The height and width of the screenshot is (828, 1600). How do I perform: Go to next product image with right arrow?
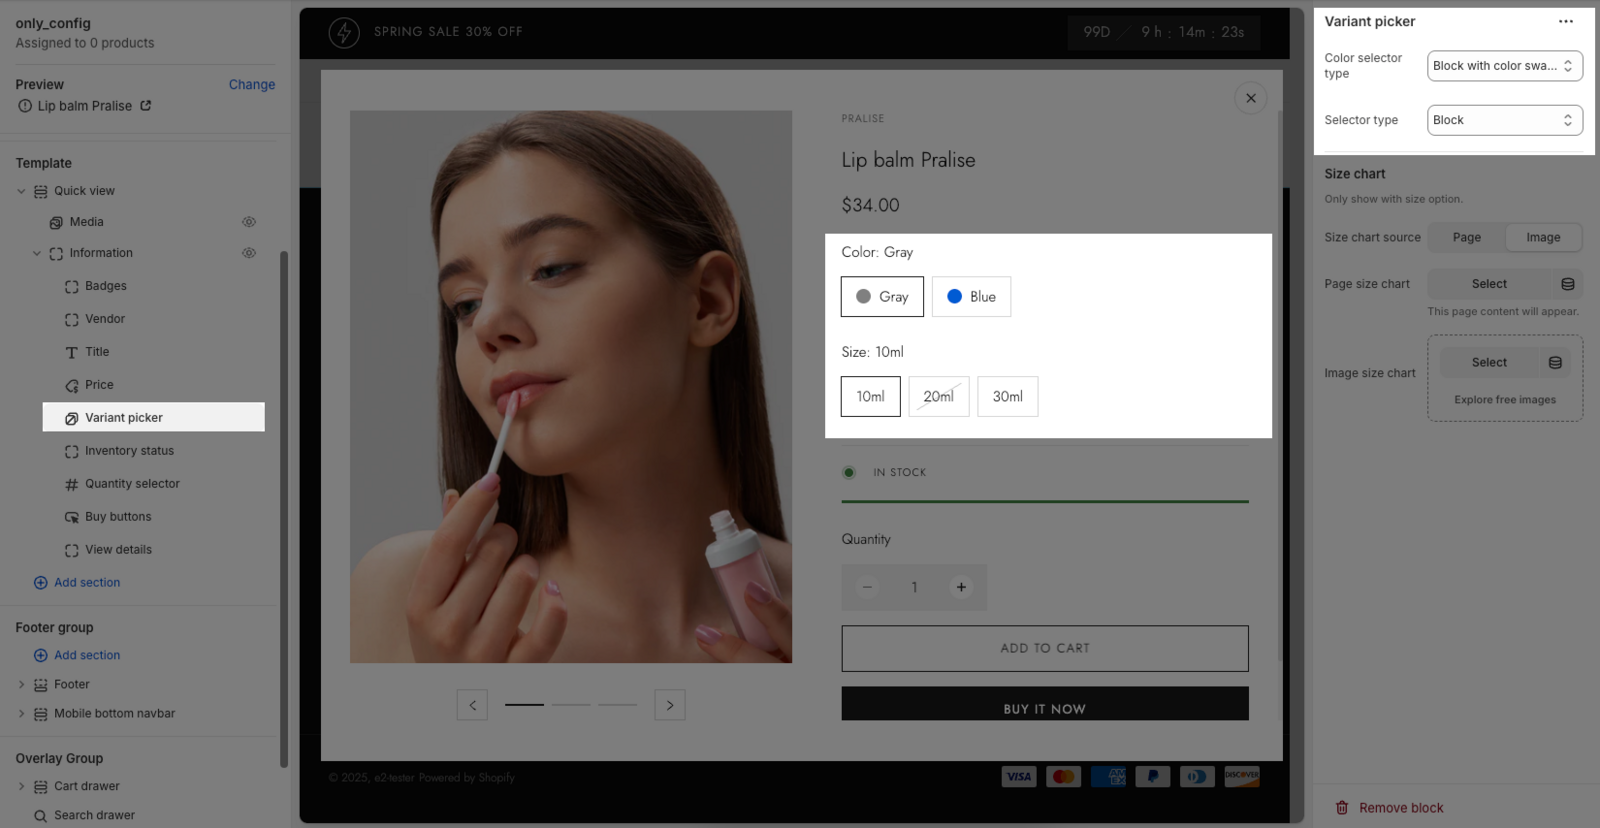(x=670, y=705)
